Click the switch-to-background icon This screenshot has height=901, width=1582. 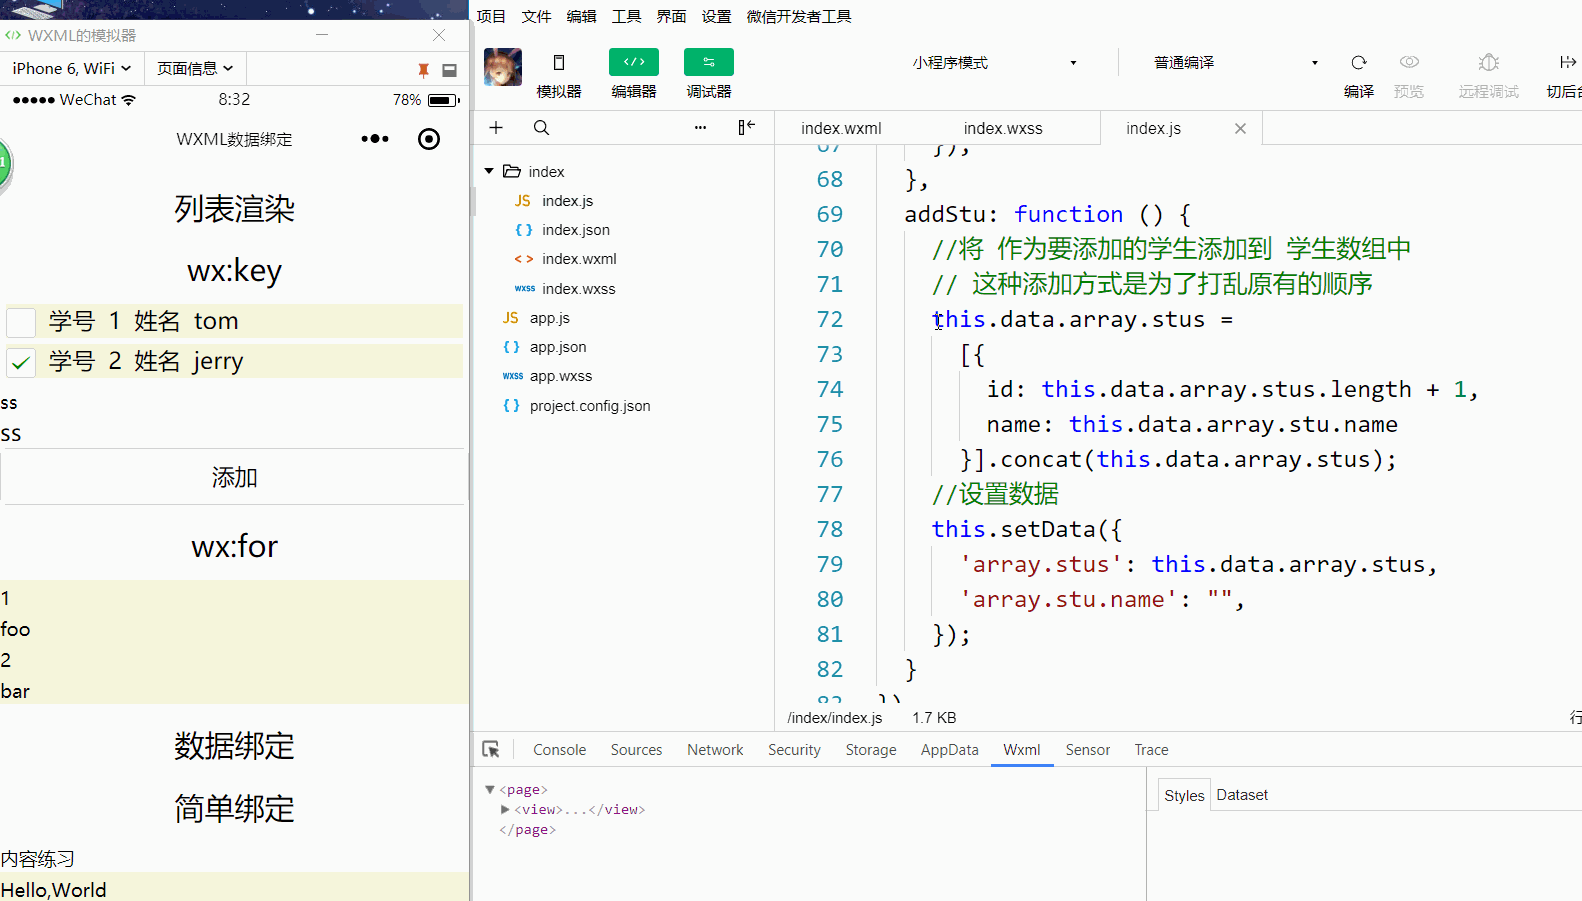click(1567, 62)
